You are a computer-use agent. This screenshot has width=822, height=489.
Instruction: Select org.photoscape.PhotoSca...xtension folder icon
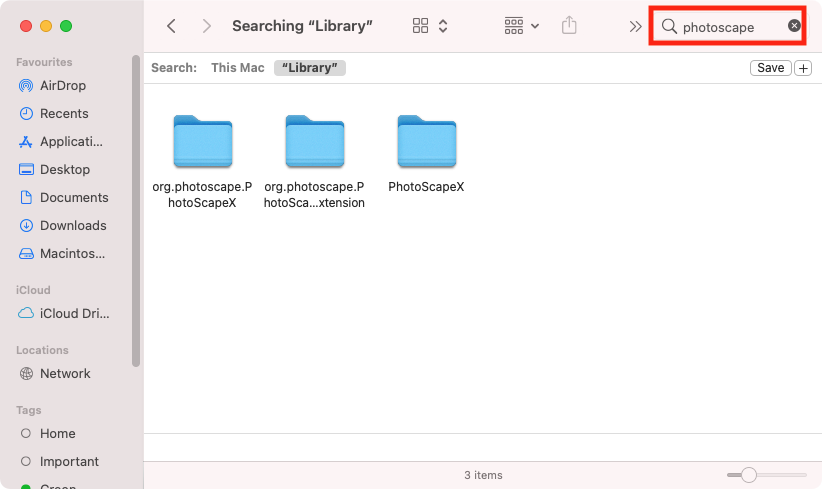point(315,141)
